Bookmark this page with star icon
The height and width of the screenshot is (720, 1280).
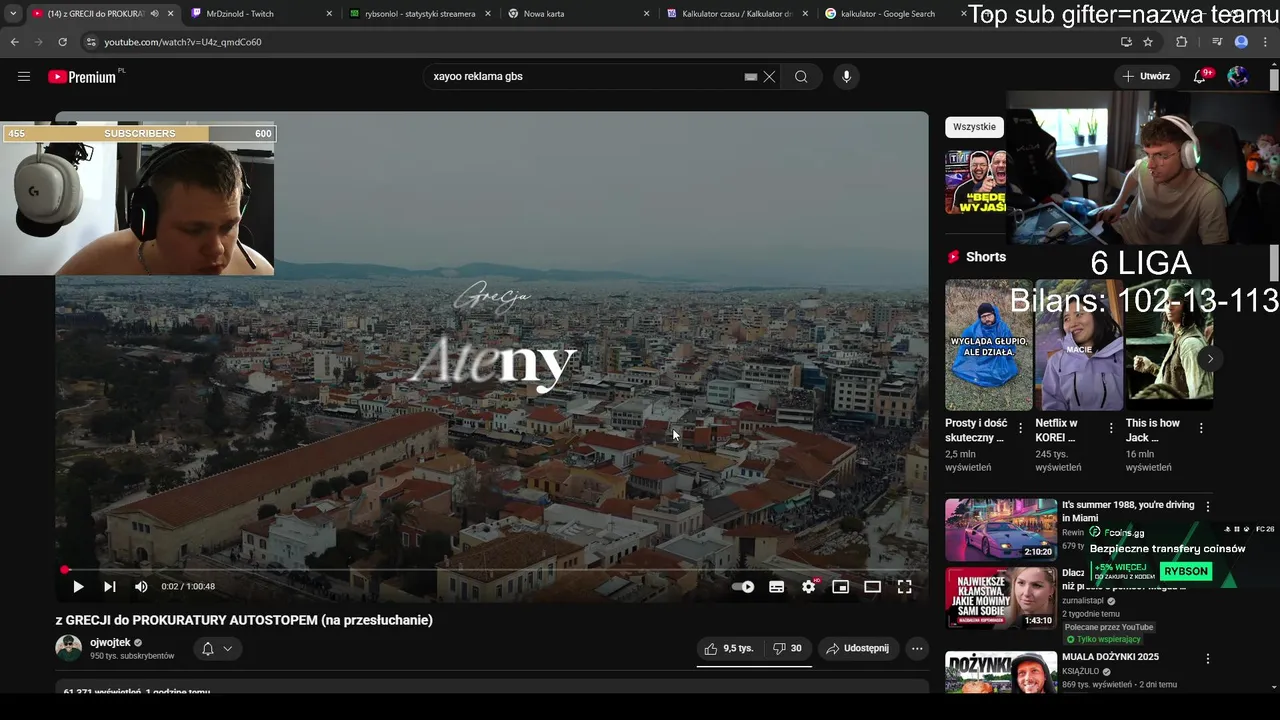click(1148, 42)
